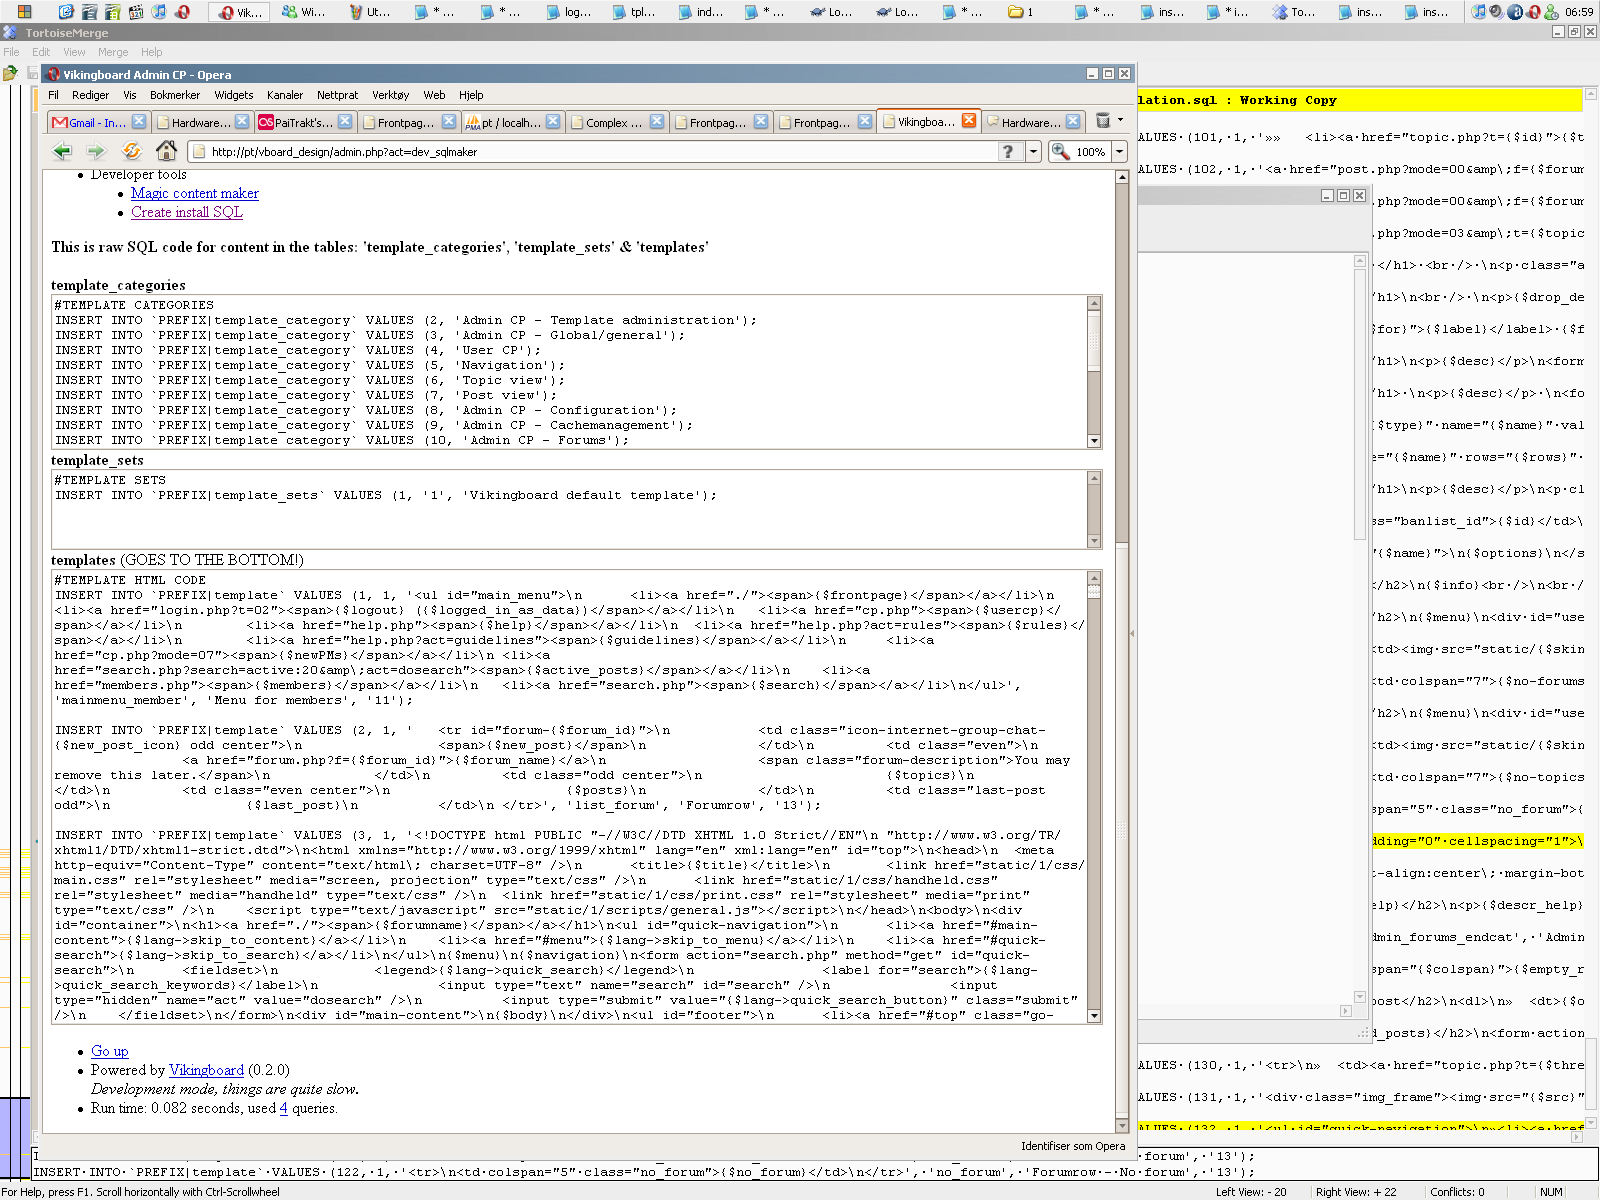Click inside the template_sets SQL textarea
Viewport: 1600px width, 1200px height.
click(x=570, y=510)
